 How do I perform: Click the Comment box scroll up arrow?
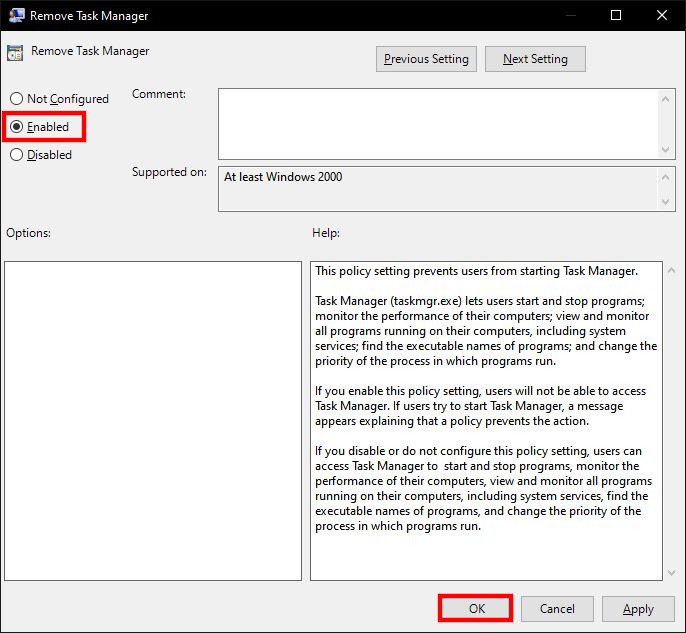pos(665,99)
